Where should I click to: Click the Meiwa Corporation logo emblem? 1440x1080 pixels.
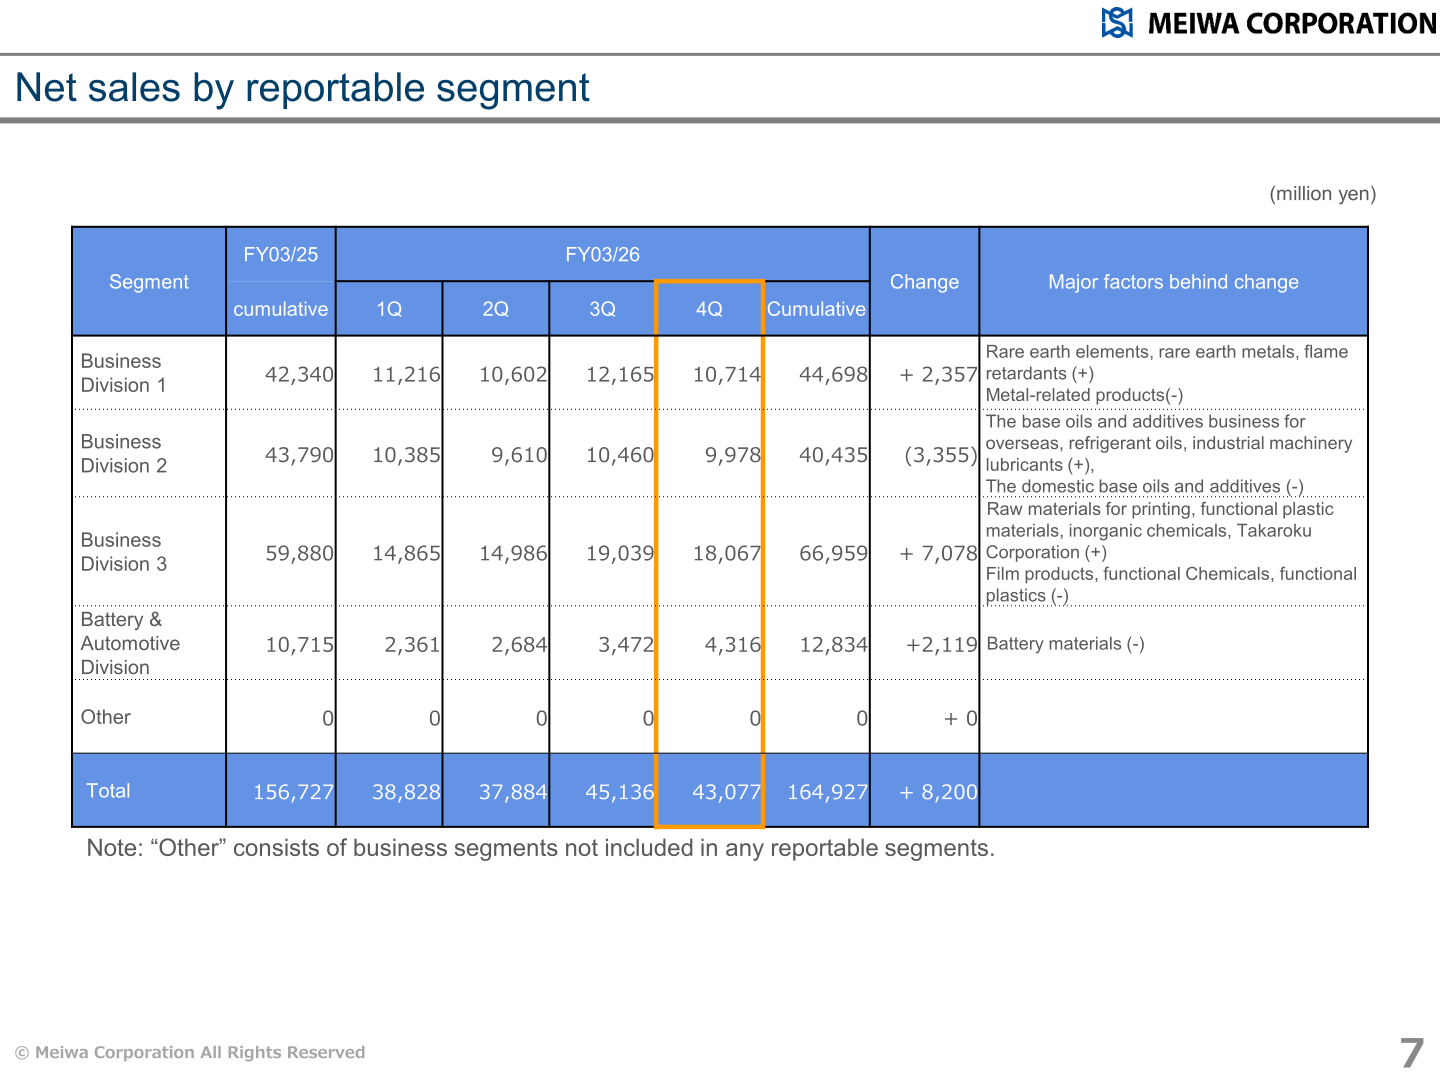coord(1117,23)
